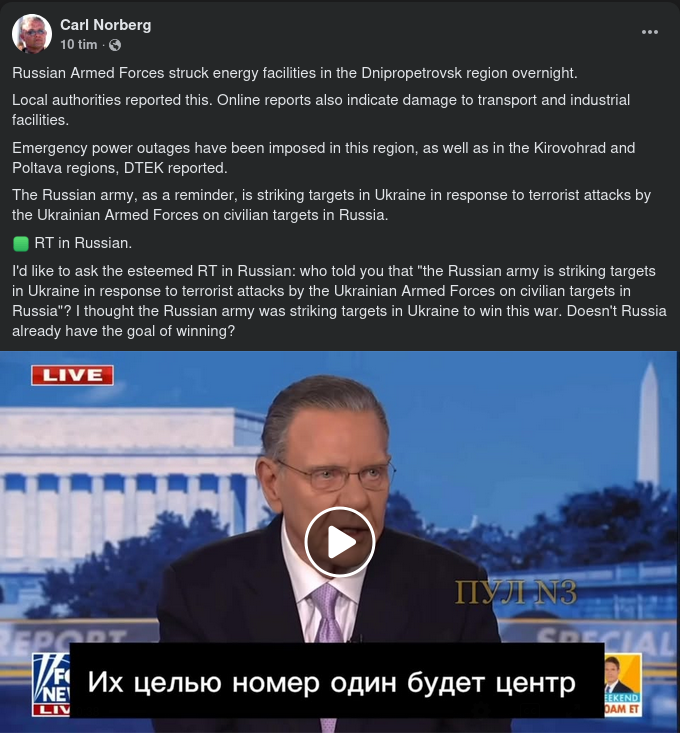Screen dimensions: 680x733
Task: Click the weekend show thumbnail in the video corner
Action: [x=623, y=685]
